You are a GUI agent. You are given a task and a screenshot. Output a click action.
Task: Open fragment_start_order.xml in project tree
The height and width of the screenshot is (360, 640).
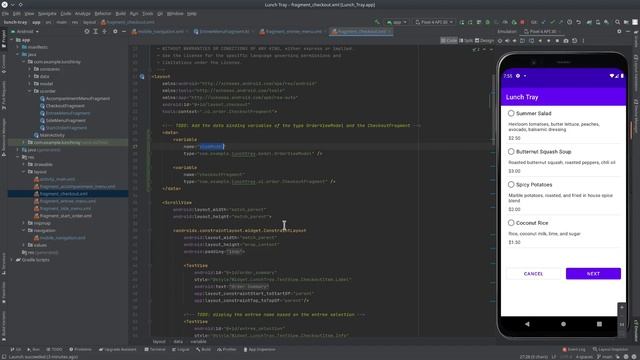(65, 216)
